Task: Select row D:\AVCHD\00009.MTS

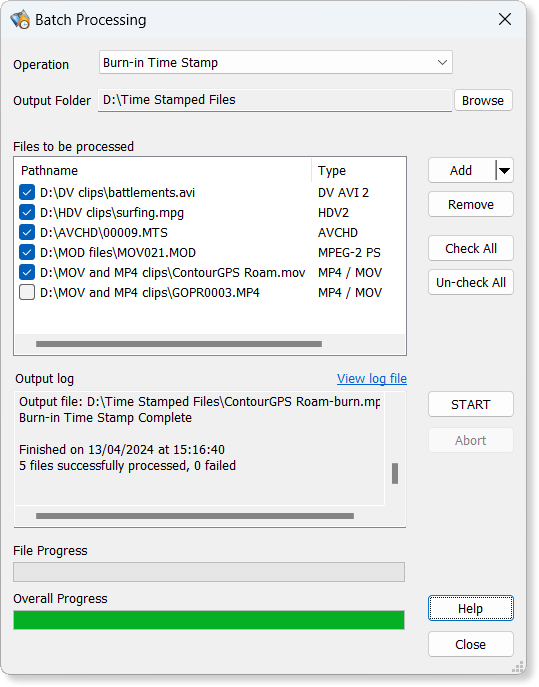Action: pyautogui.click(x=104, y=233)
